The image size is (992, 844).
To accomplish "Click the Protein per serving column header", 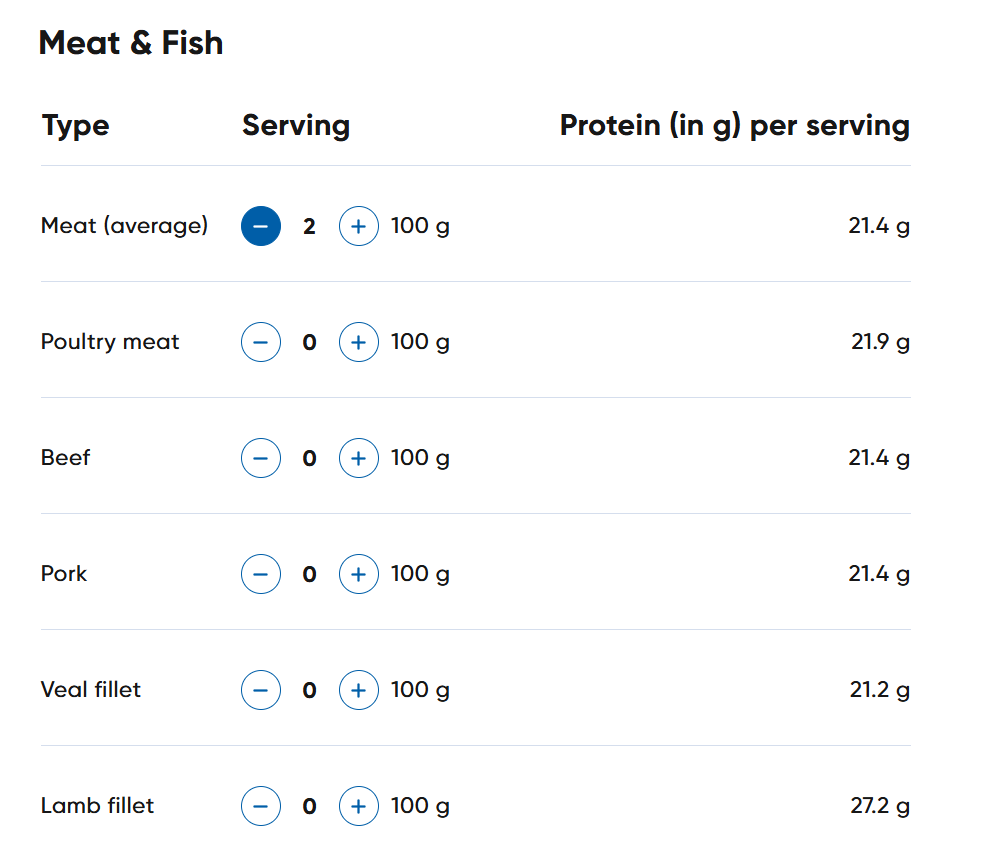I will click(735, 126).
